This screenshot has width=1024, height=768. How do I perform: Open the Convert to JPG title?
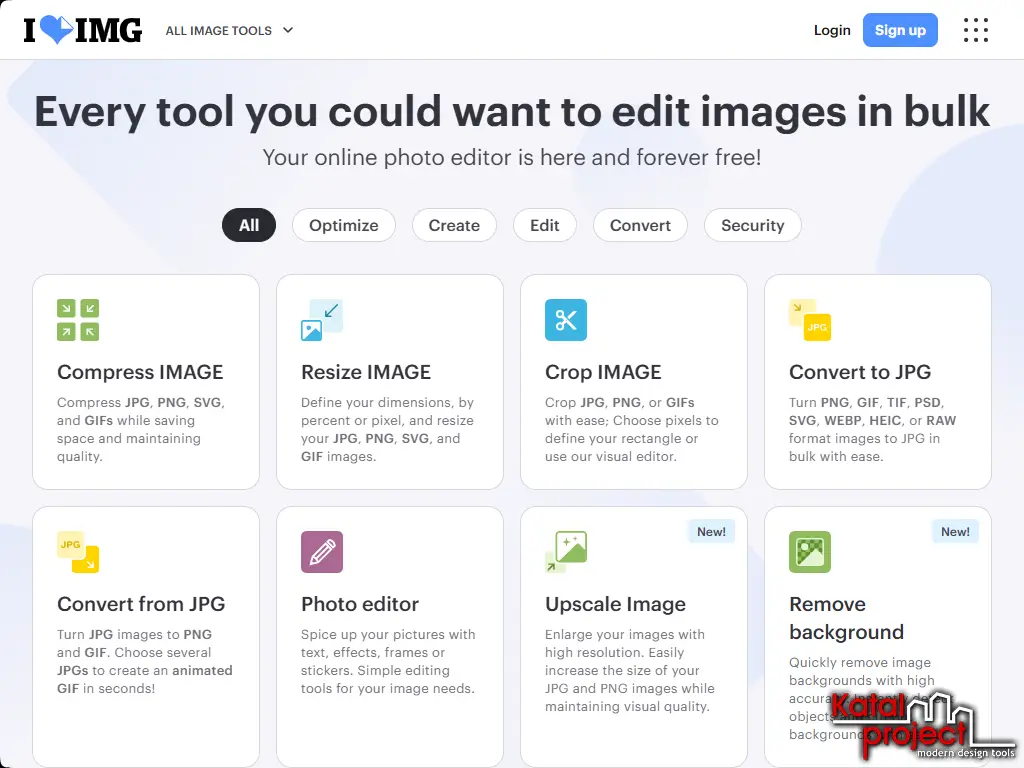[859, 372]
